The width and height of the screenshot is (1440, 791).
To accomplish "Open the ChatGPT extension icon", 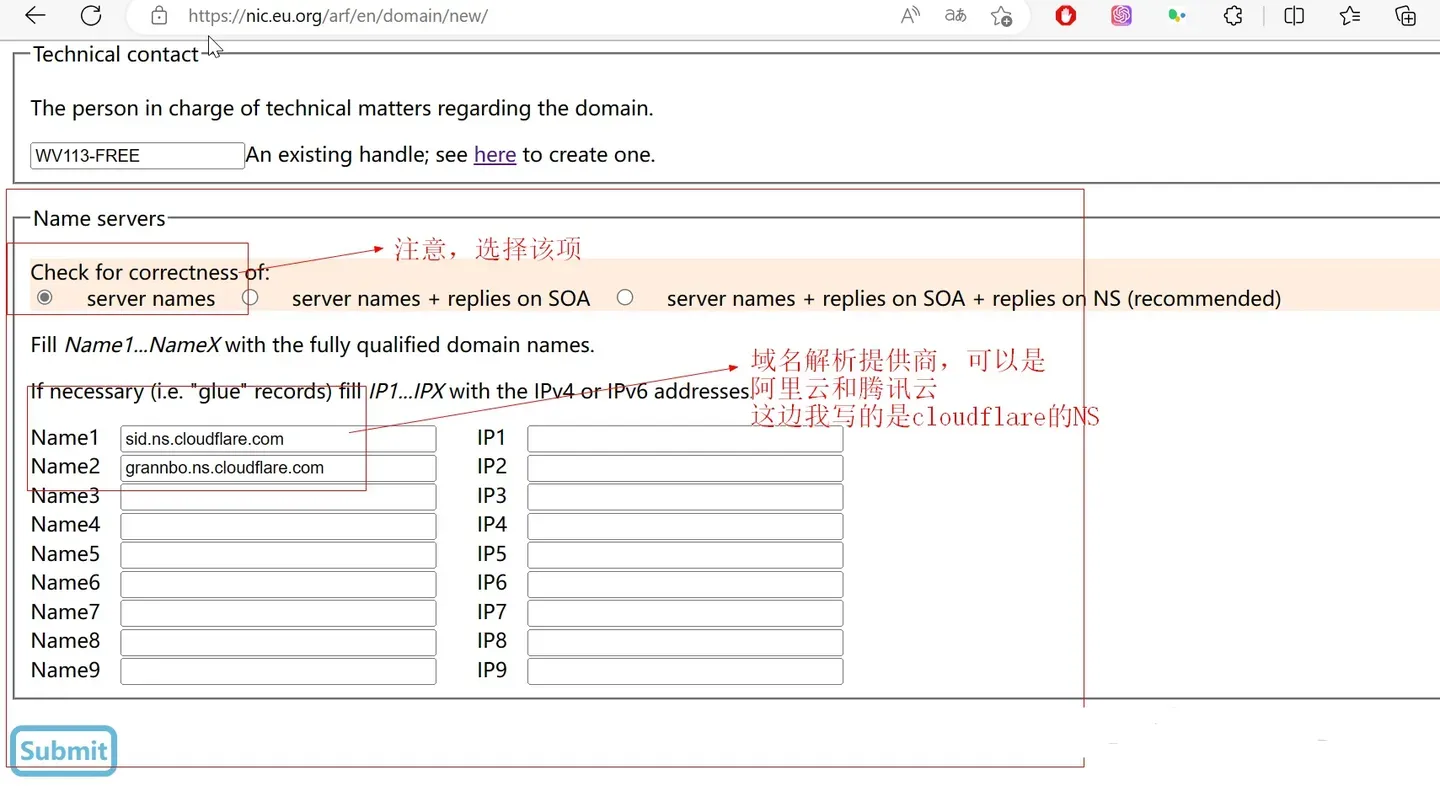I will [x=1121, y=16].
